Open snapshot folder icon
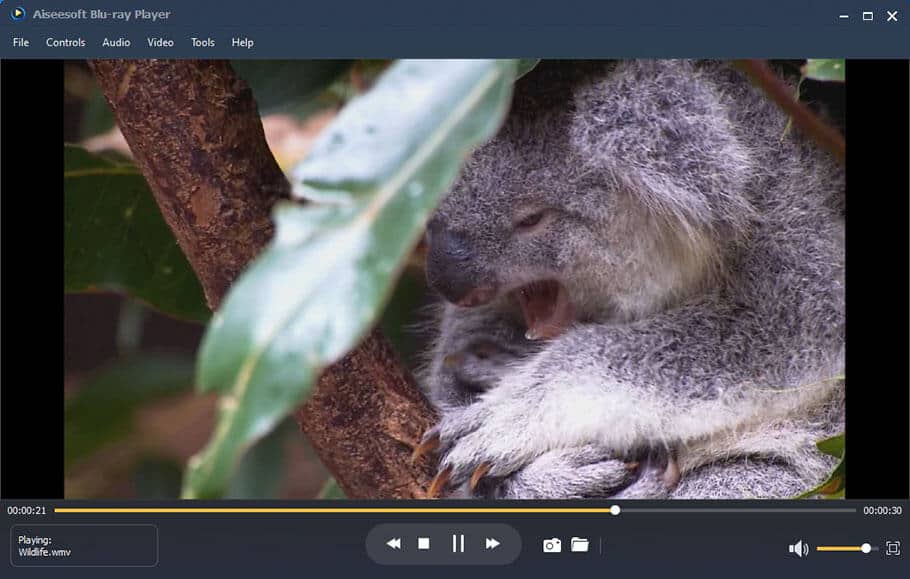The height and width of the screenshot is (579, 910). pyautogui.click(x=580, y=544)
